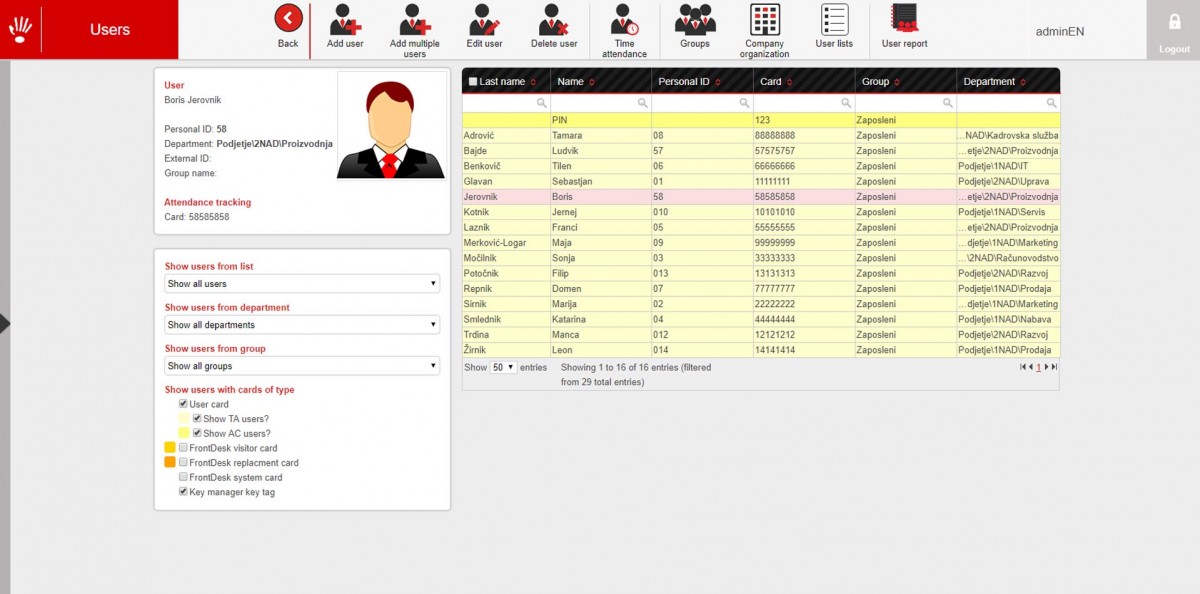The height and width of the screenshot is (594, 1200).
Task: Select the Kotnik Jernej row
Action: [x=761, y=212]
